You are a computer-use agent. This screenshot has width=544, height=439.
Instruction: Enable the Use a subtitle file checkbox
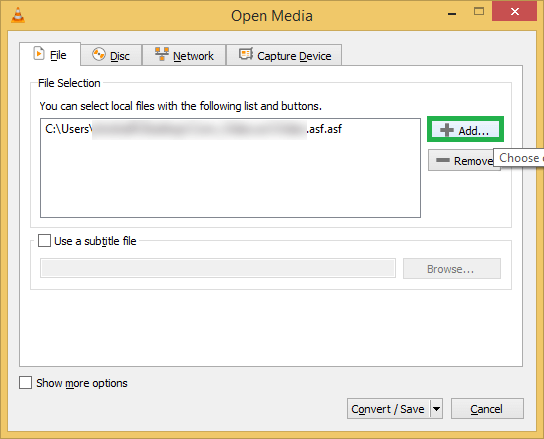(44, 240)
